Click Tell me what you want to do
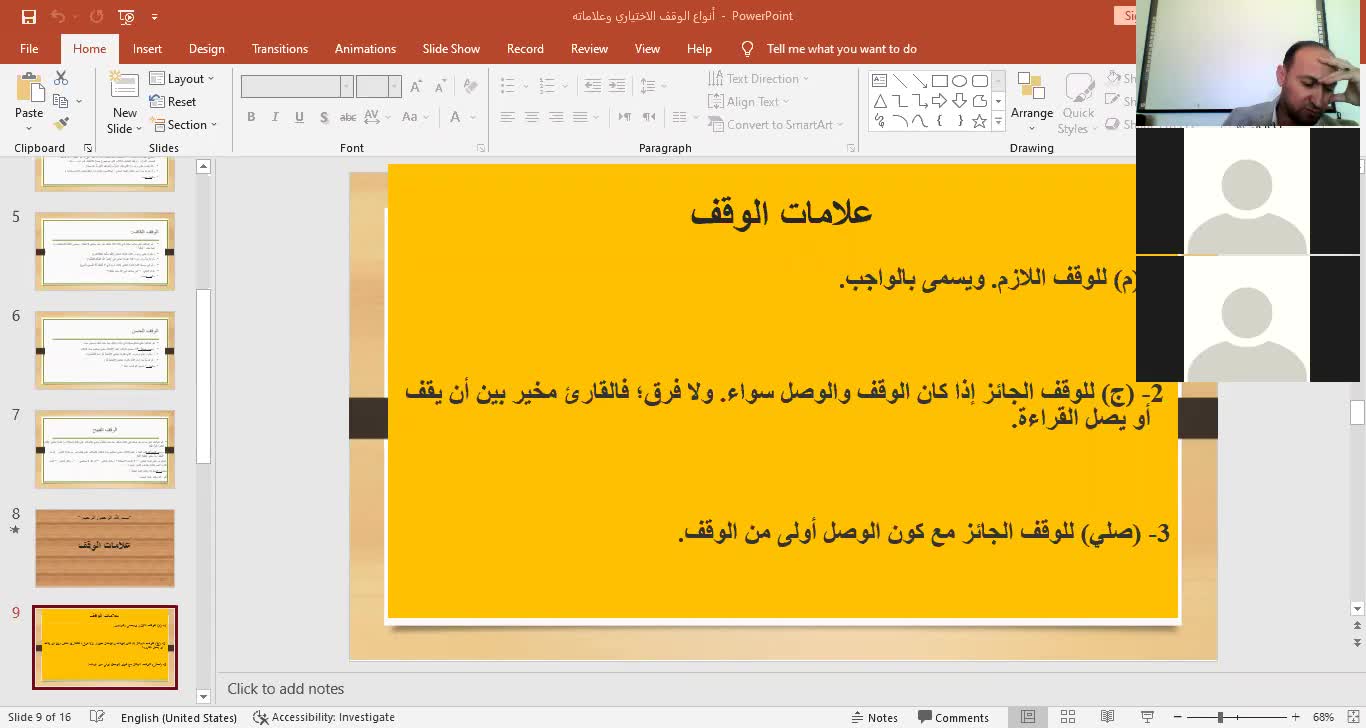 pyautogui.click(x=841, y=48)
